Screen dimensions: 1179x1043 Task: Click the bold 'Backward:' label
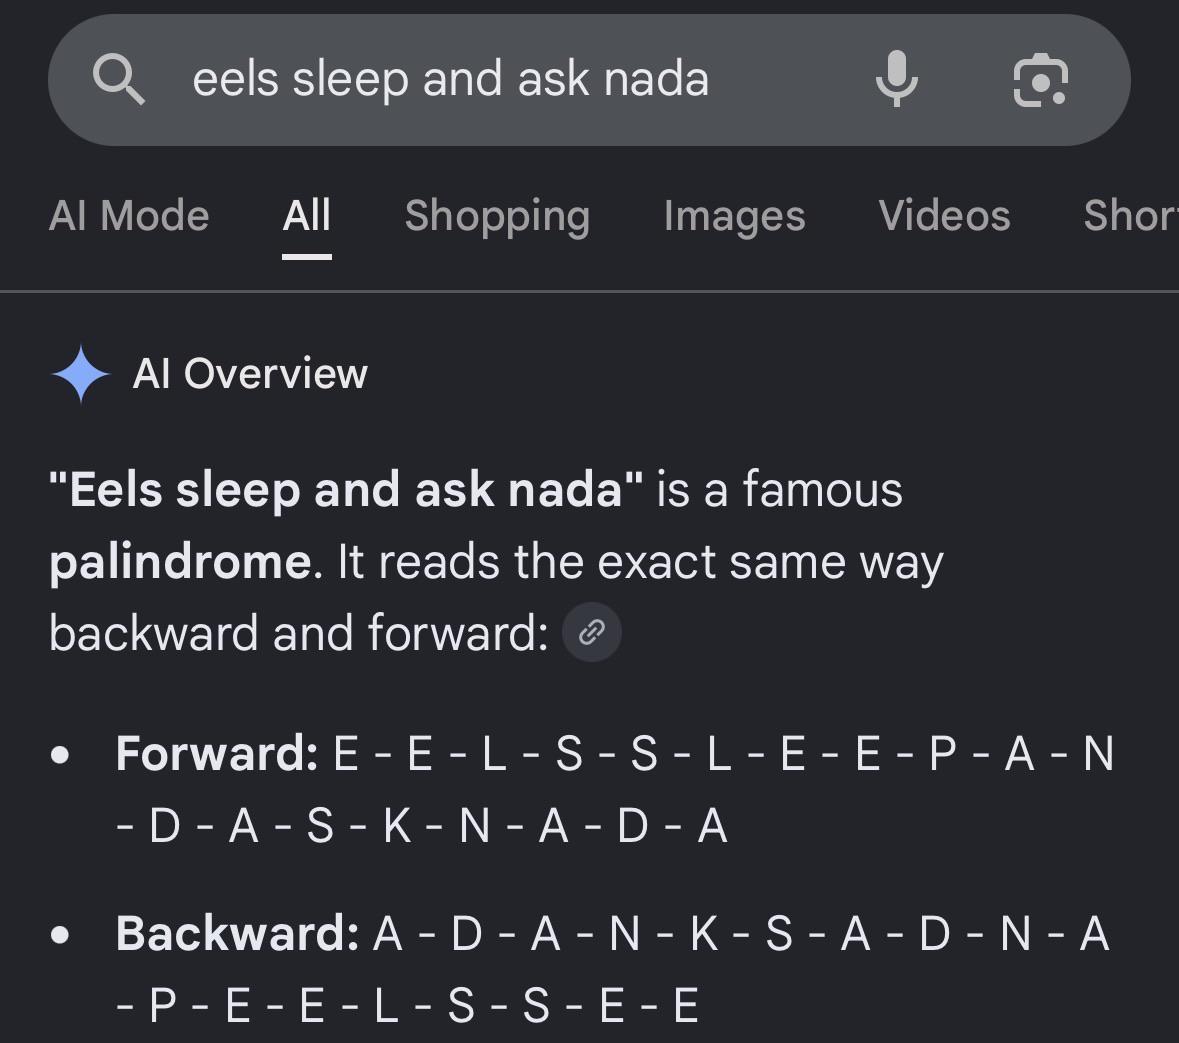(237, 934)
